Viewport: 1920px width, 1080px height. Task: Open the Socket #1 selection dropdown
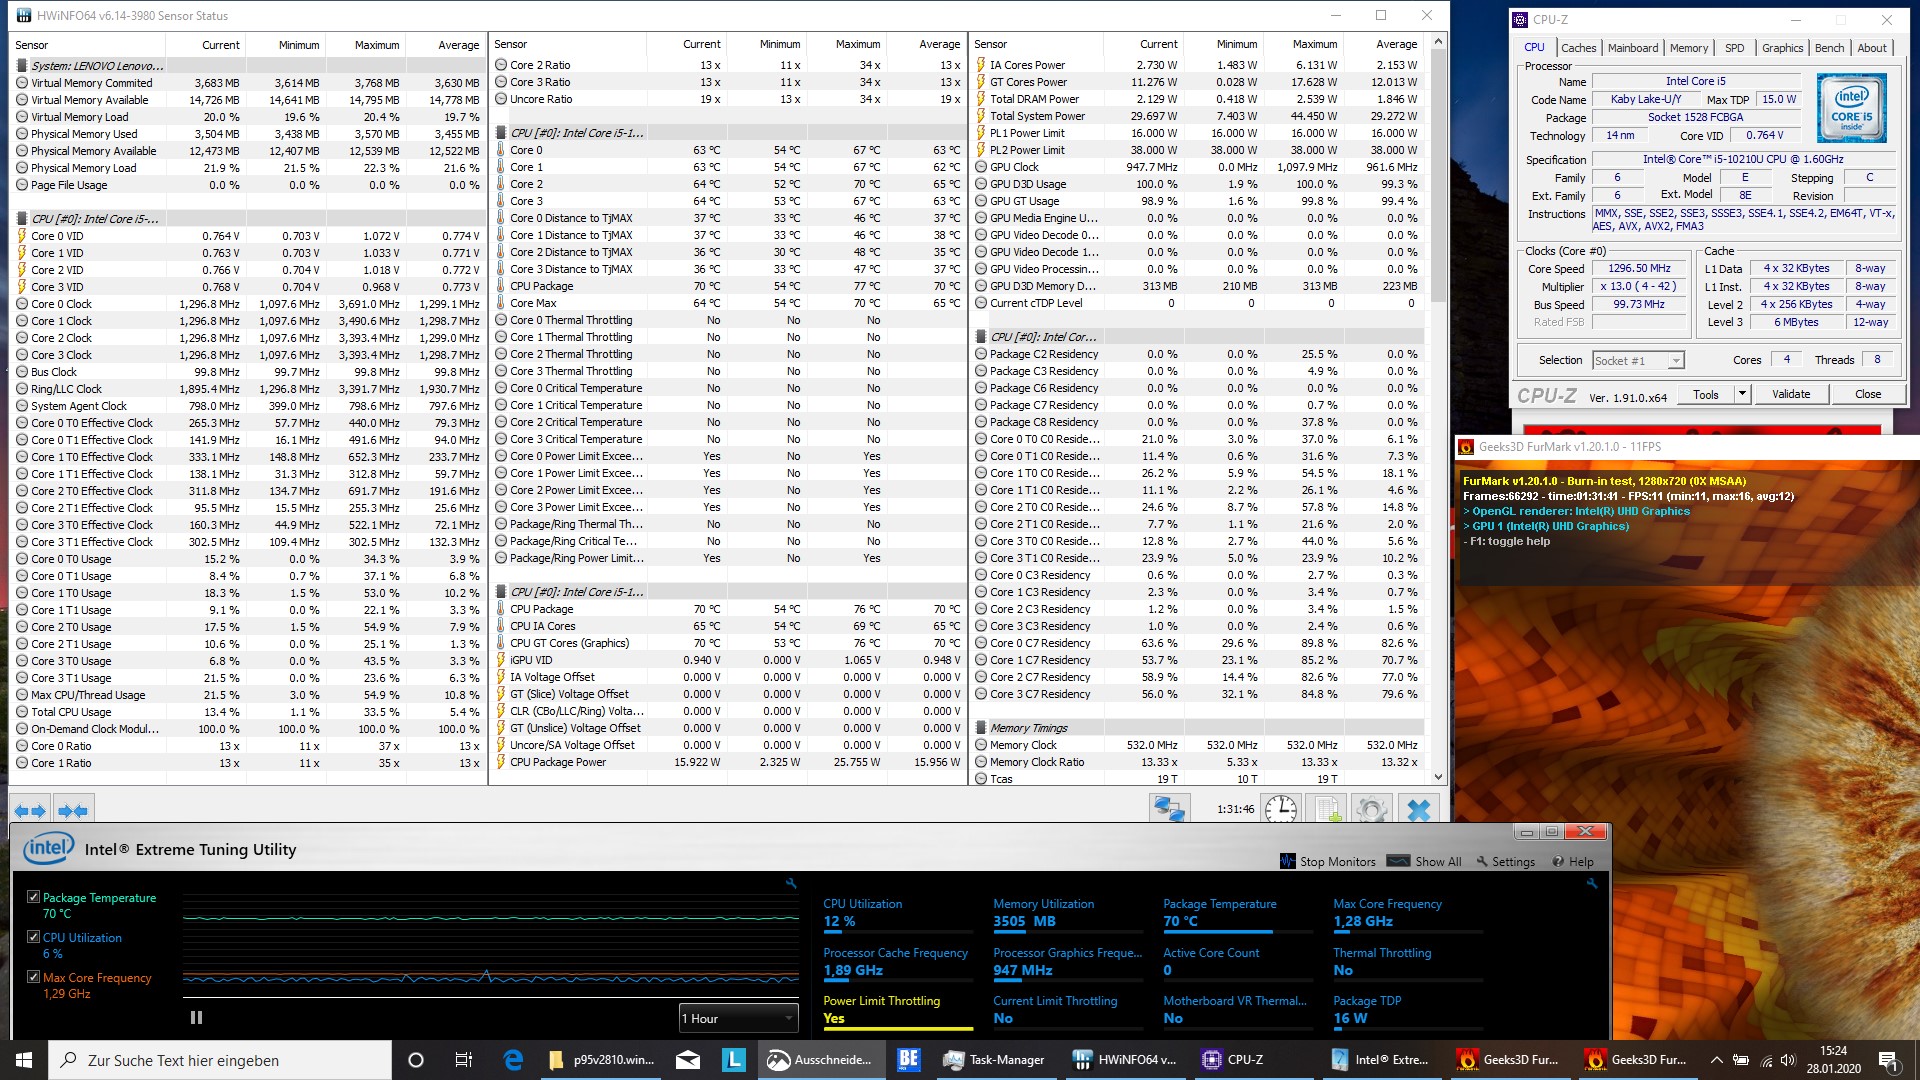1638,361
